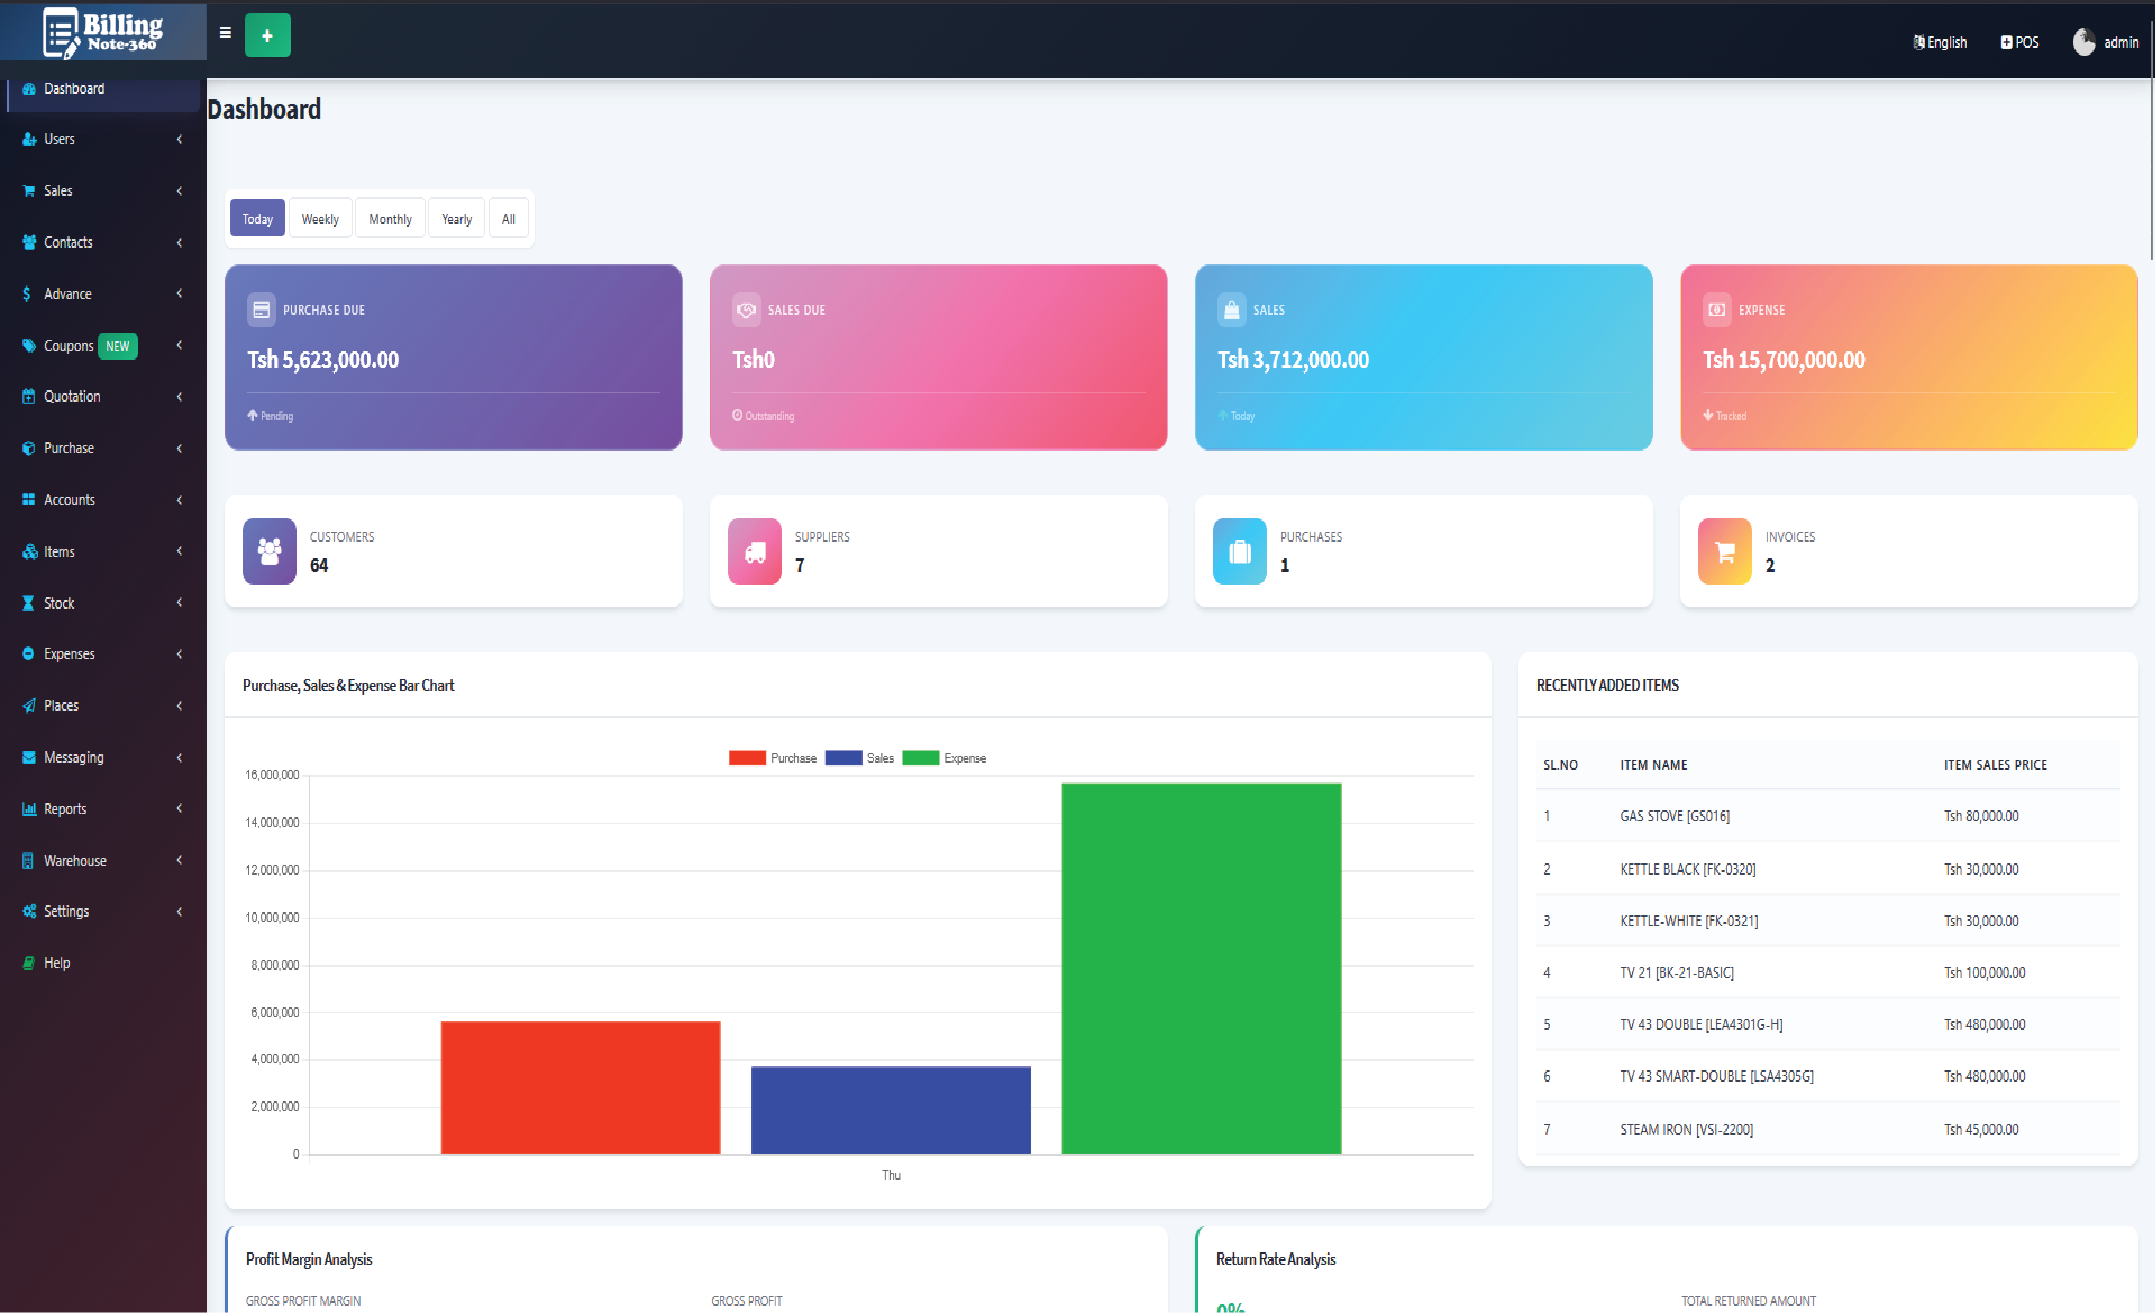Image resolution: width=2156 pixels, height=1313 pixels.
Task: Select the Yearly filter tab
Action: [457, 219]
